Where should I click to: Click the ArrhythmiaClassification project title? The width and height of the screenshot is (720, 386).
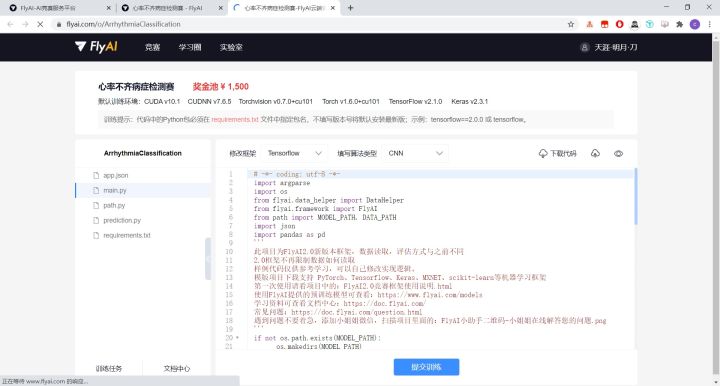tap(143, 153)
